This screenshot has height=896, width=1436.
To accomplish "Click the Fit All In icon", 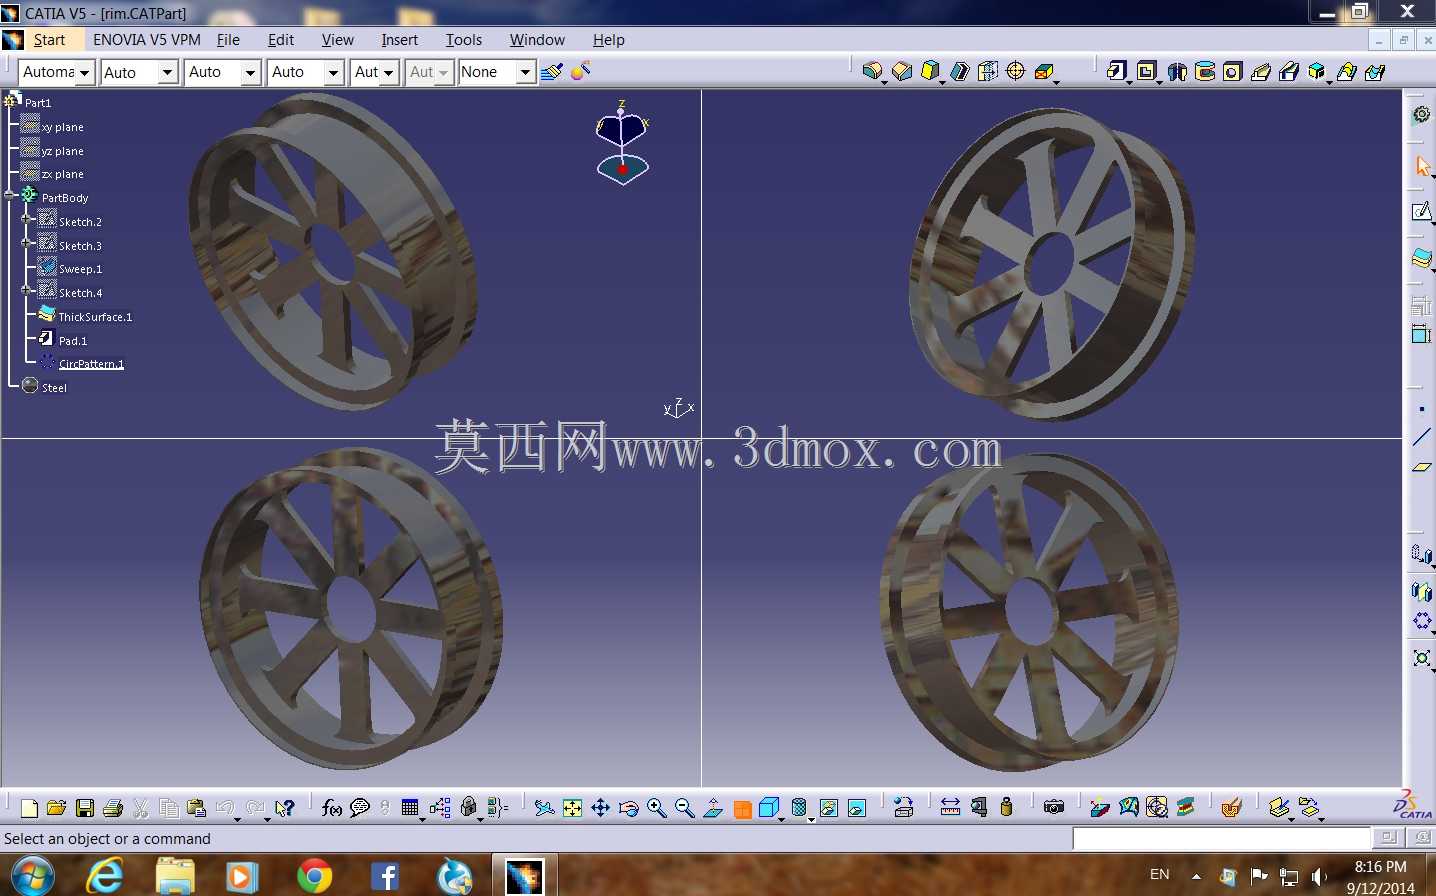I will tap(572, 808).
